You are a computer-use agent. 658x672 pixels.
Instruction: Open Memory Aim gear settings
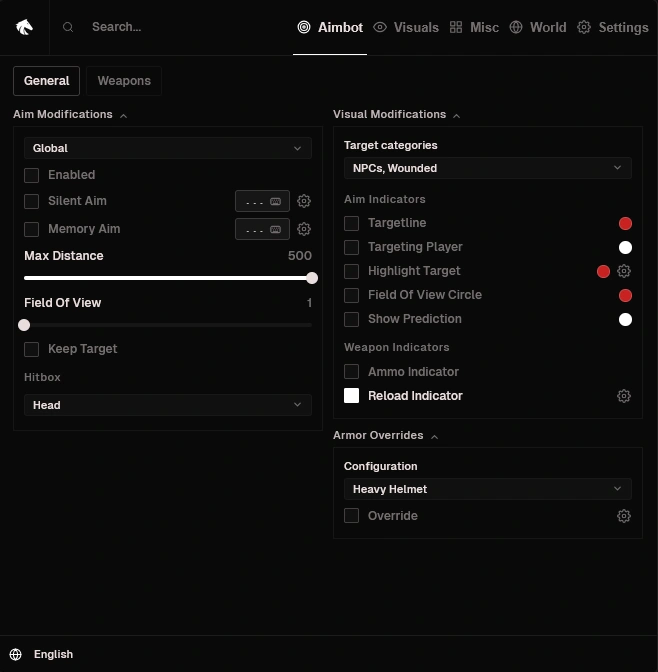(x=304, y=229)
